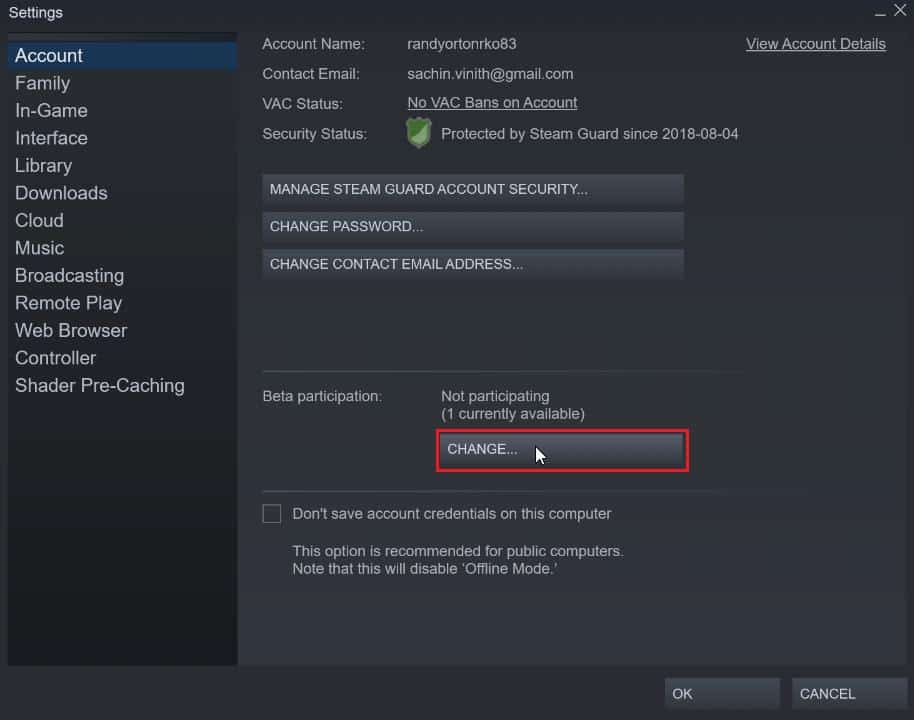Change beta participation with the Change button
914x720 pixels.
tap(561, 450)
